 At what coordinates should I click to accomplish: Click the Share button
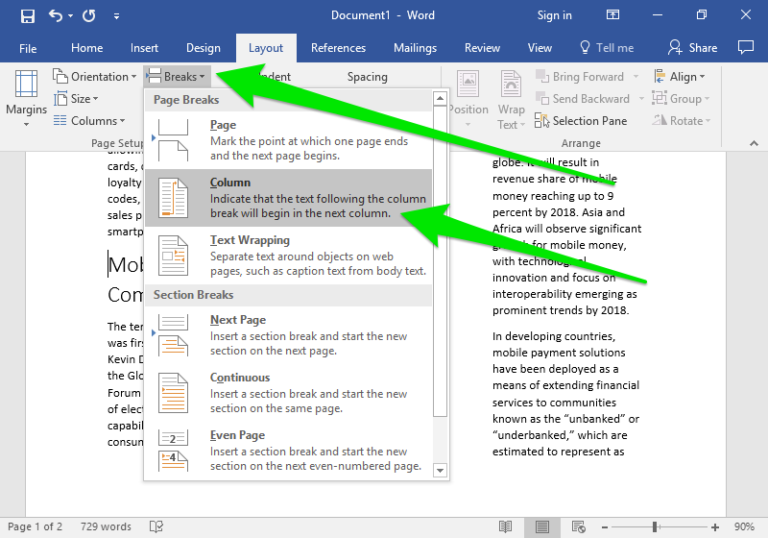[692, 47]
